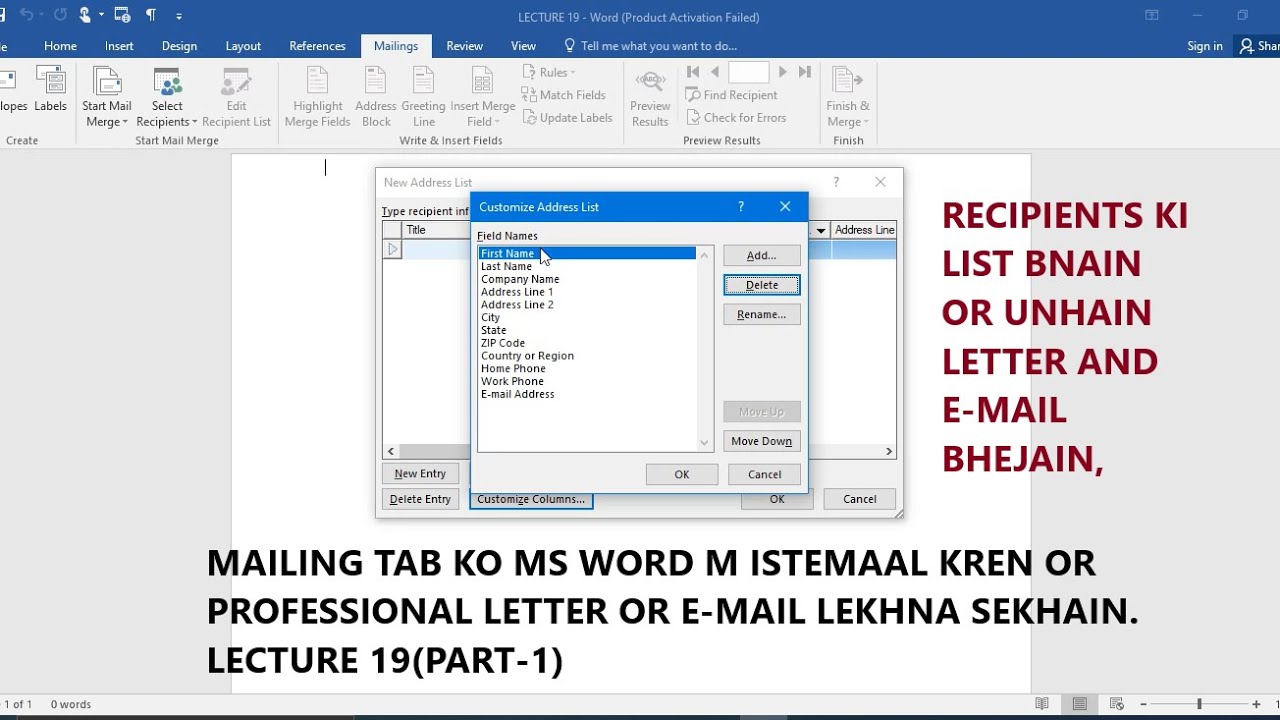Select Address Line 1 field
The width and height of the screenshot is (1280, 720).
[587, 292]
